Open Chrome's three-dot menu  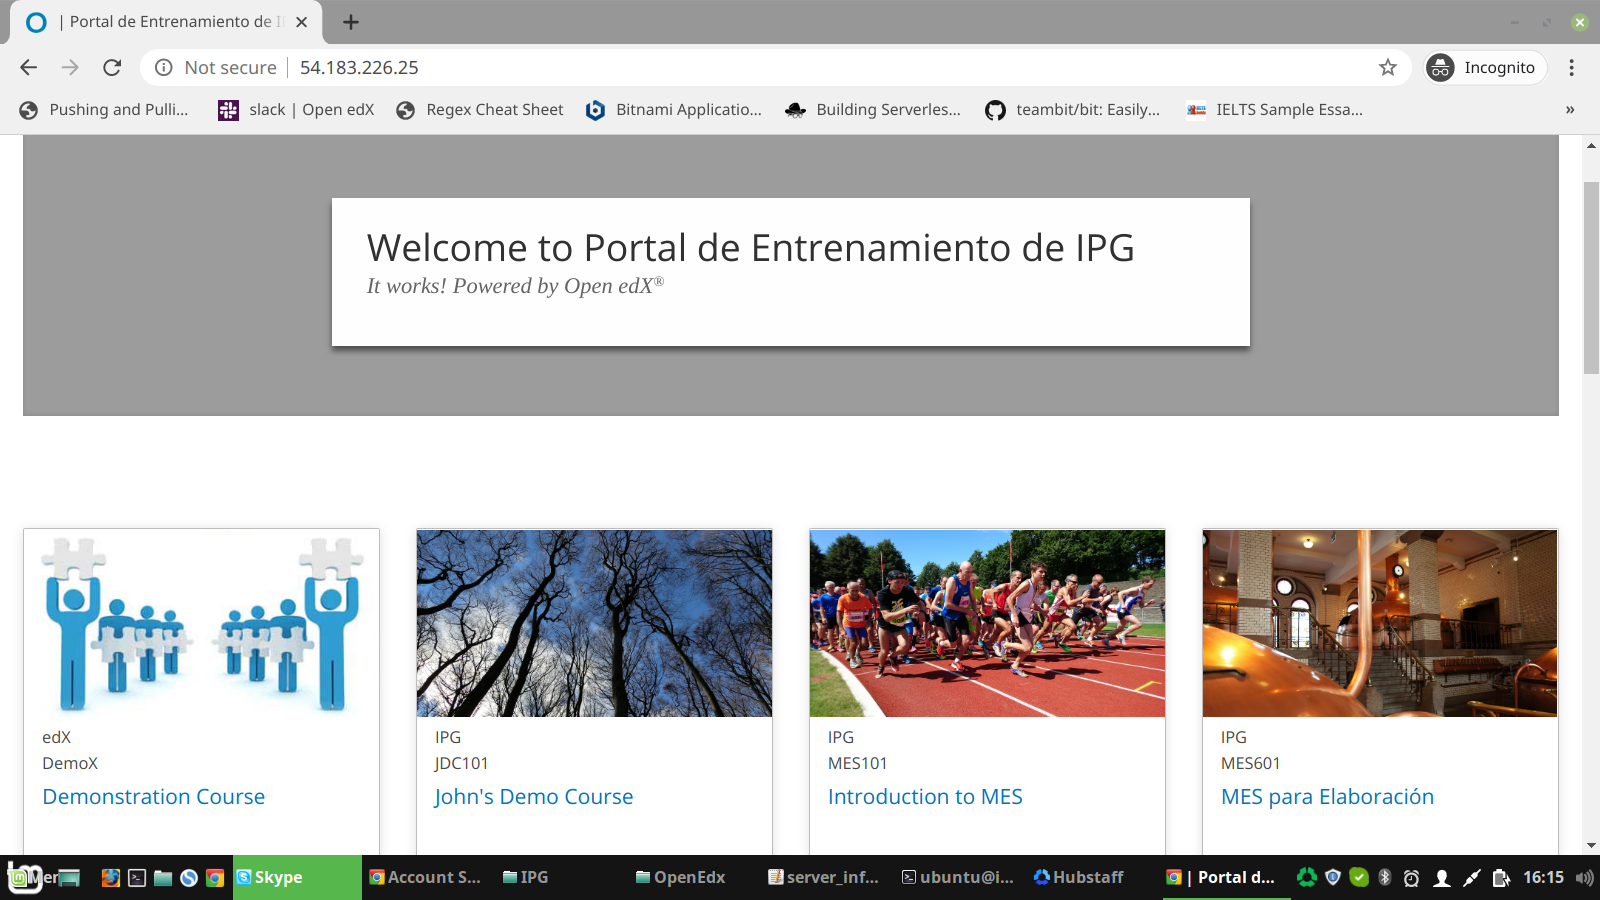tap(1570, 67)
